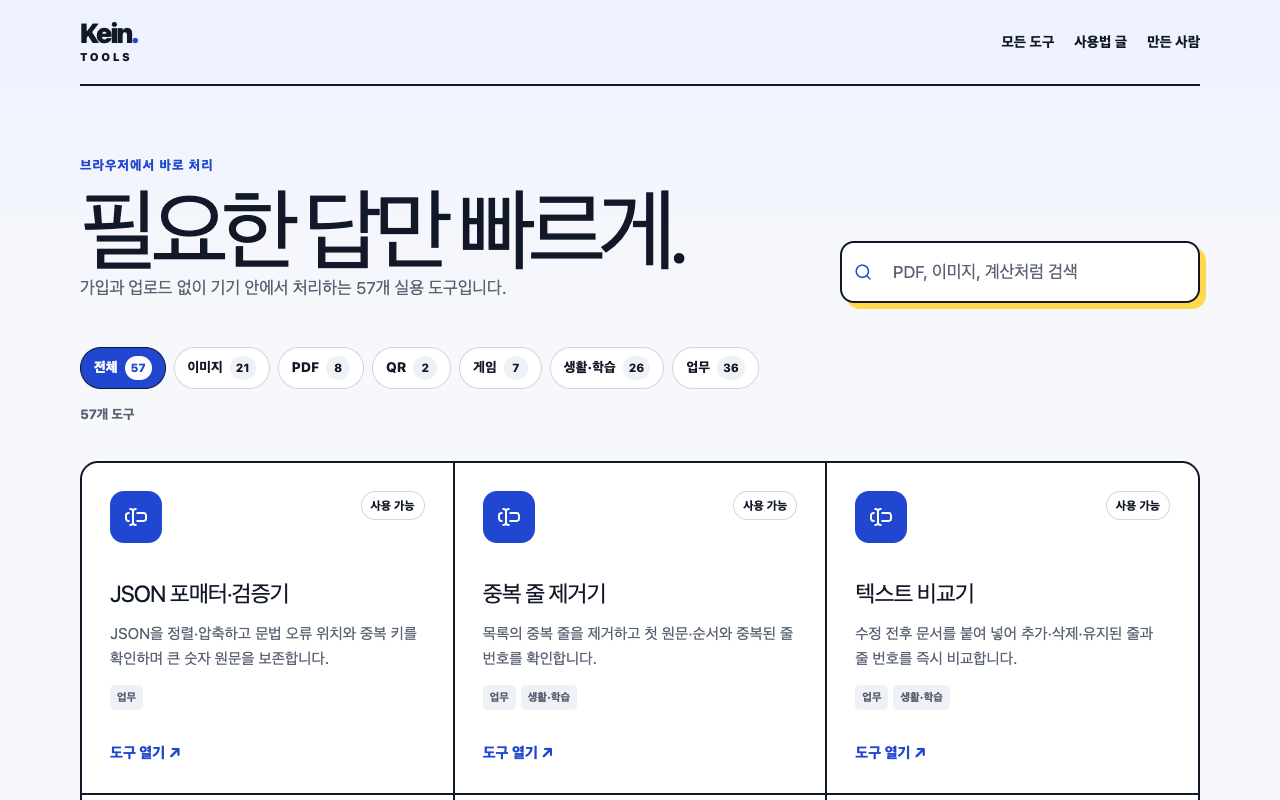Click the 브라우저에서 바로 처리 label

pyautogui.click(x=146, y=165)
